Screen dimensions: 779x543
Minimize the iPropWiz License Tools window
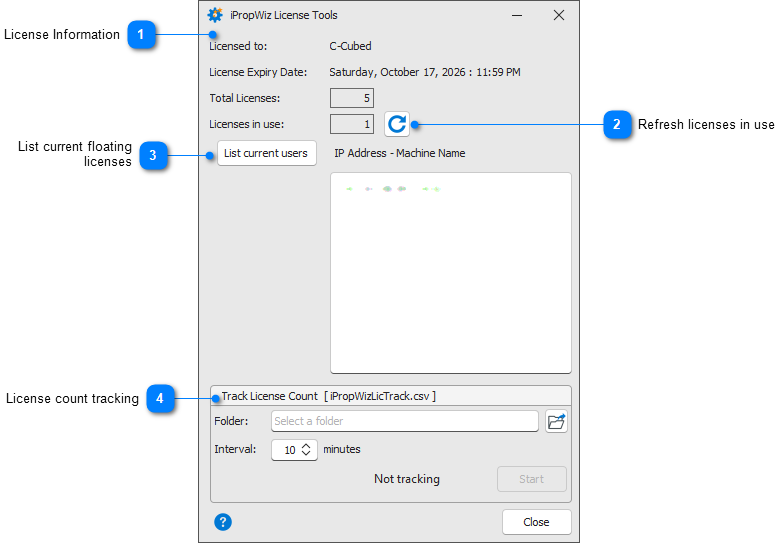(x=517, y=15)
